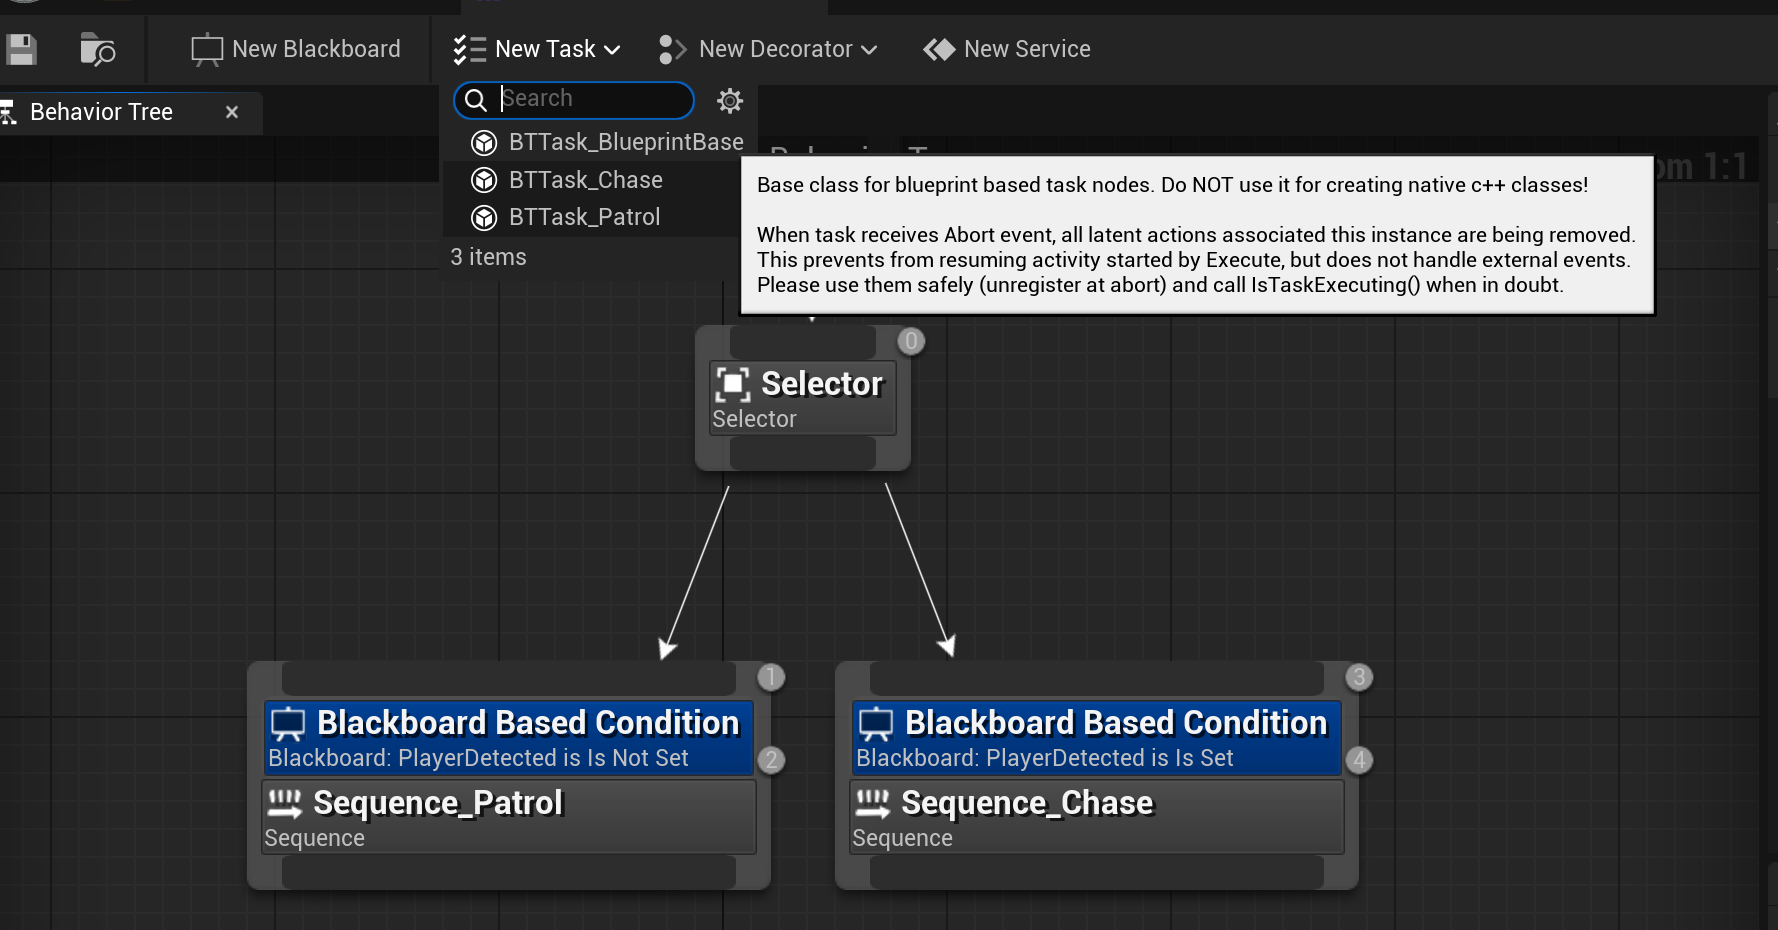Click the Save floppy disk icon

tap(21, 49)
